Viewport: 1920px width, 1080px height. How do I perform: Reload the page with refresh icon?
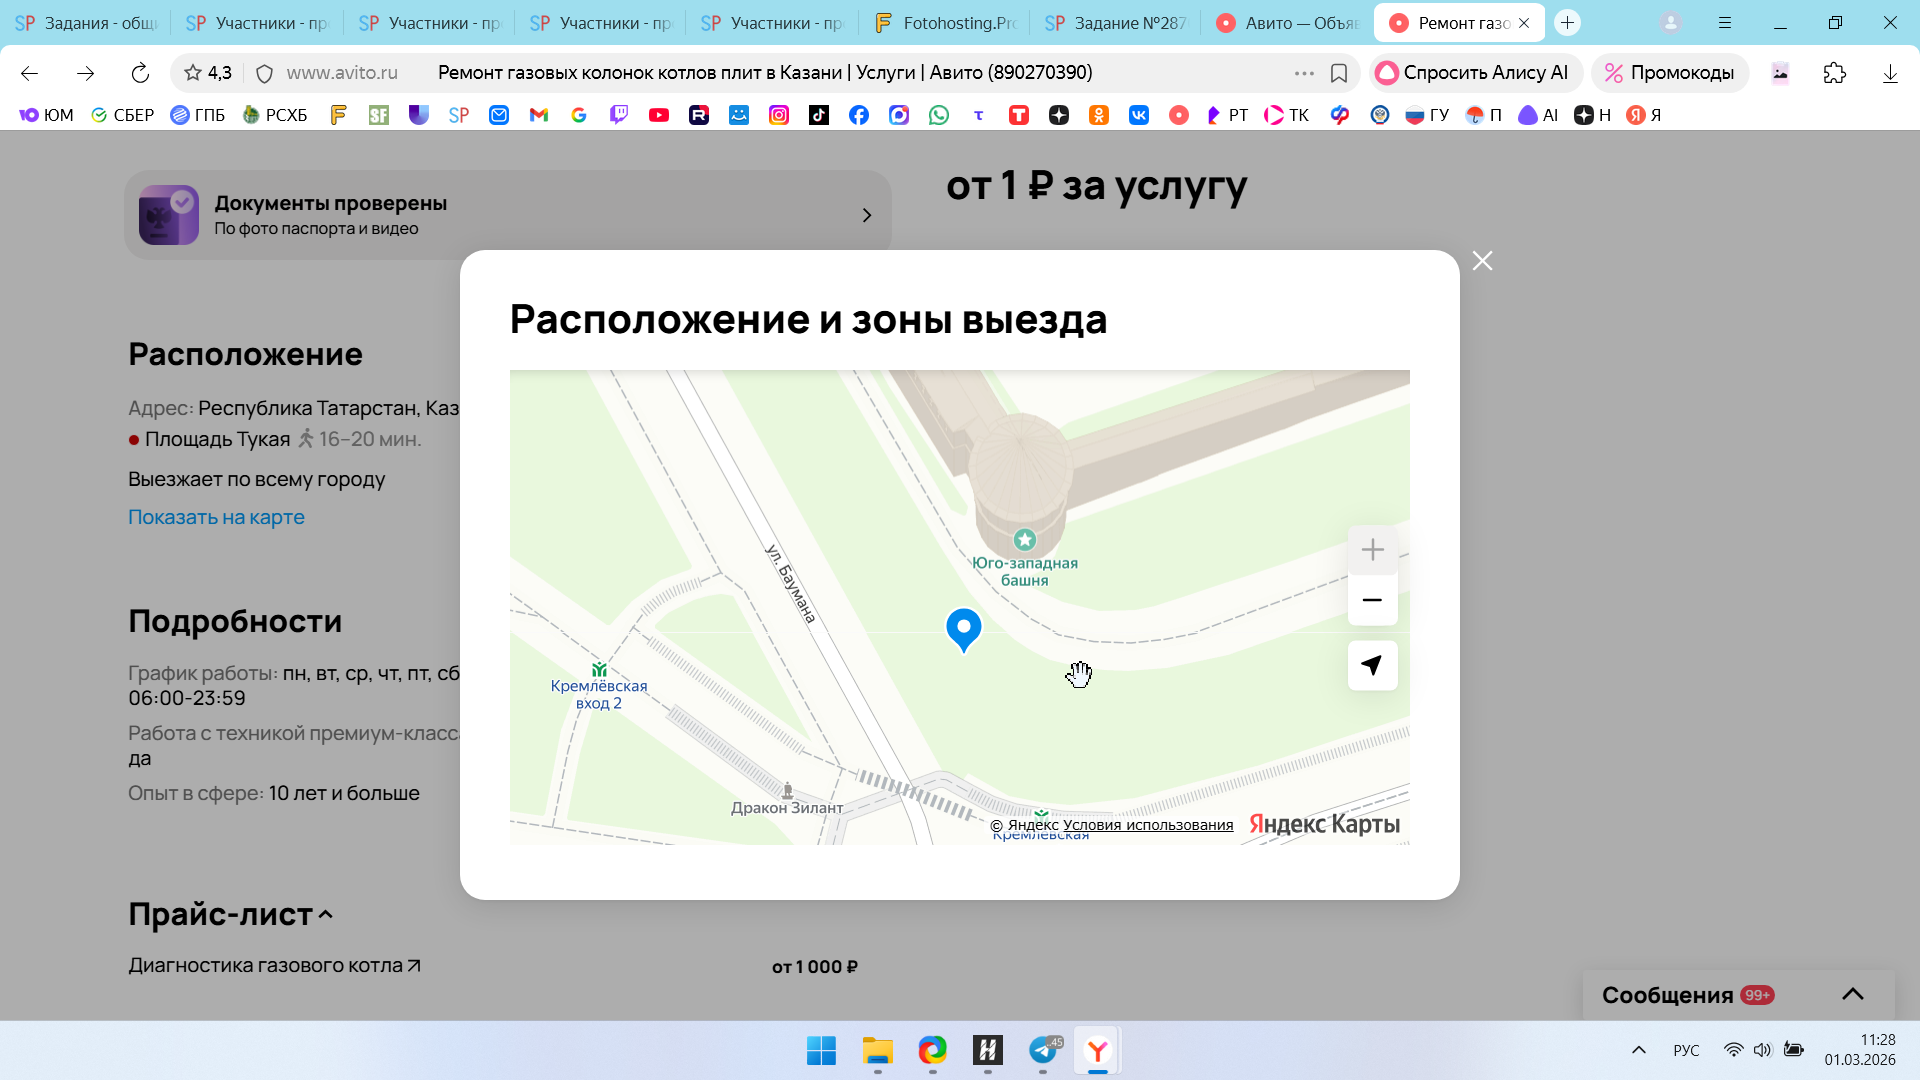[140, 73]
